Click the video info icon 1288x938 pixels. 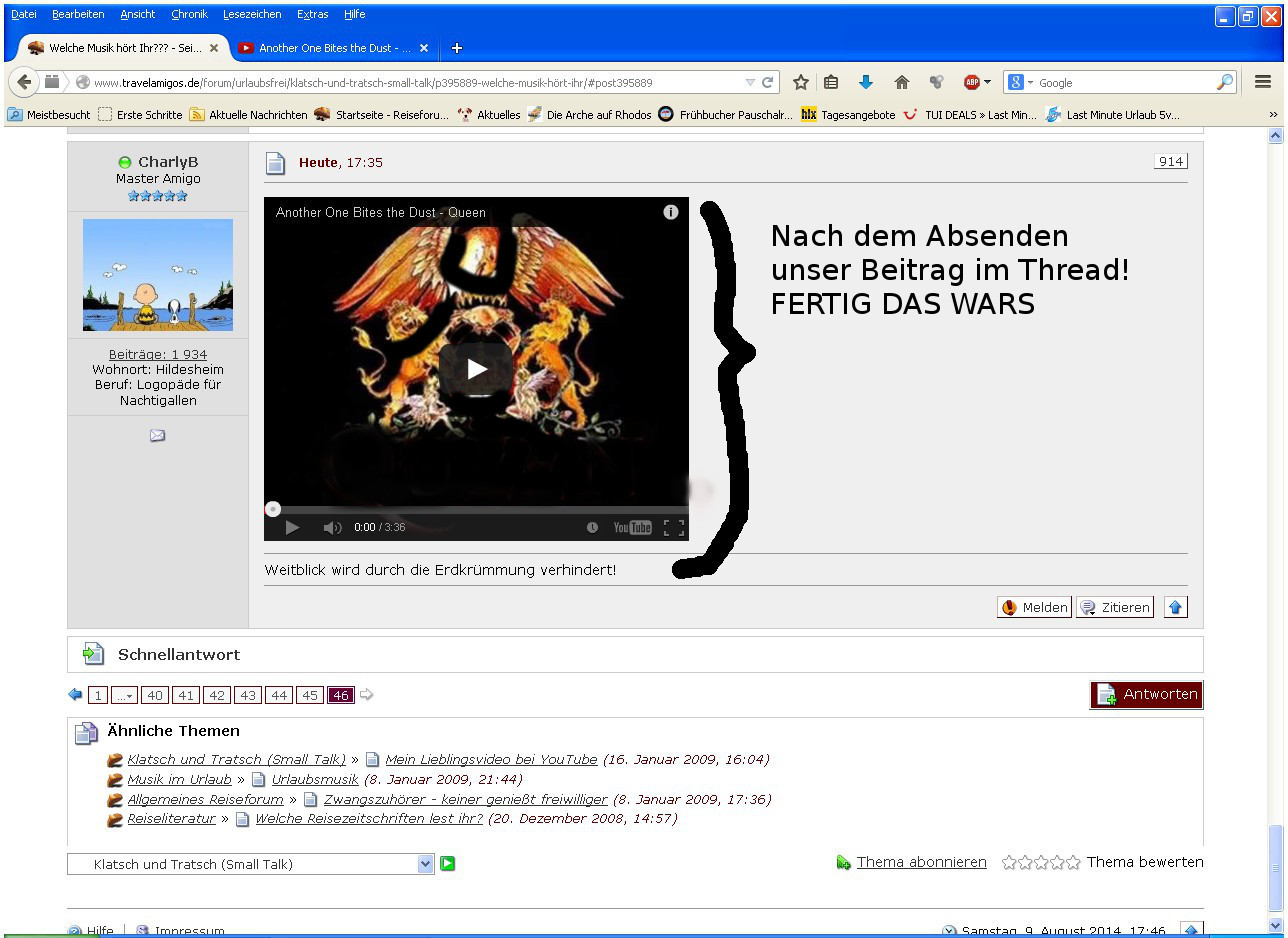(671, 212)
